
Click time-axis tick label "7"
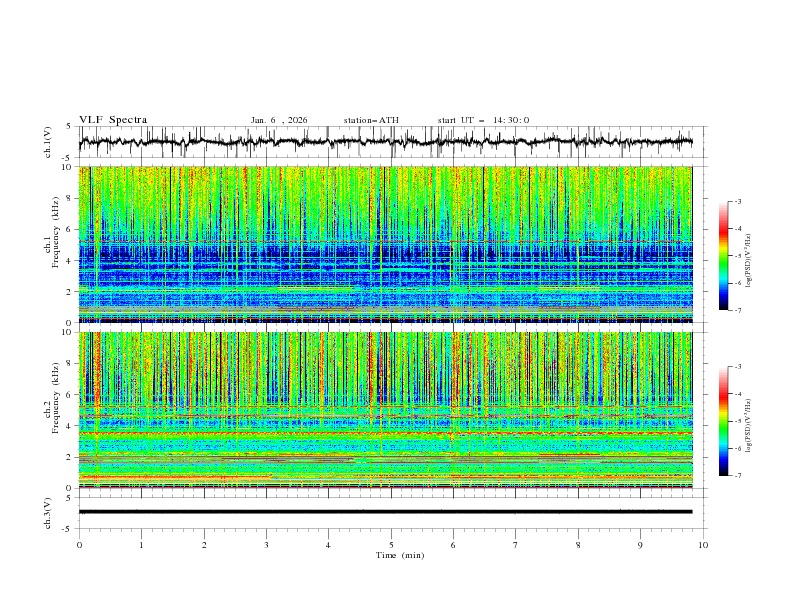(x=516, y=545)
